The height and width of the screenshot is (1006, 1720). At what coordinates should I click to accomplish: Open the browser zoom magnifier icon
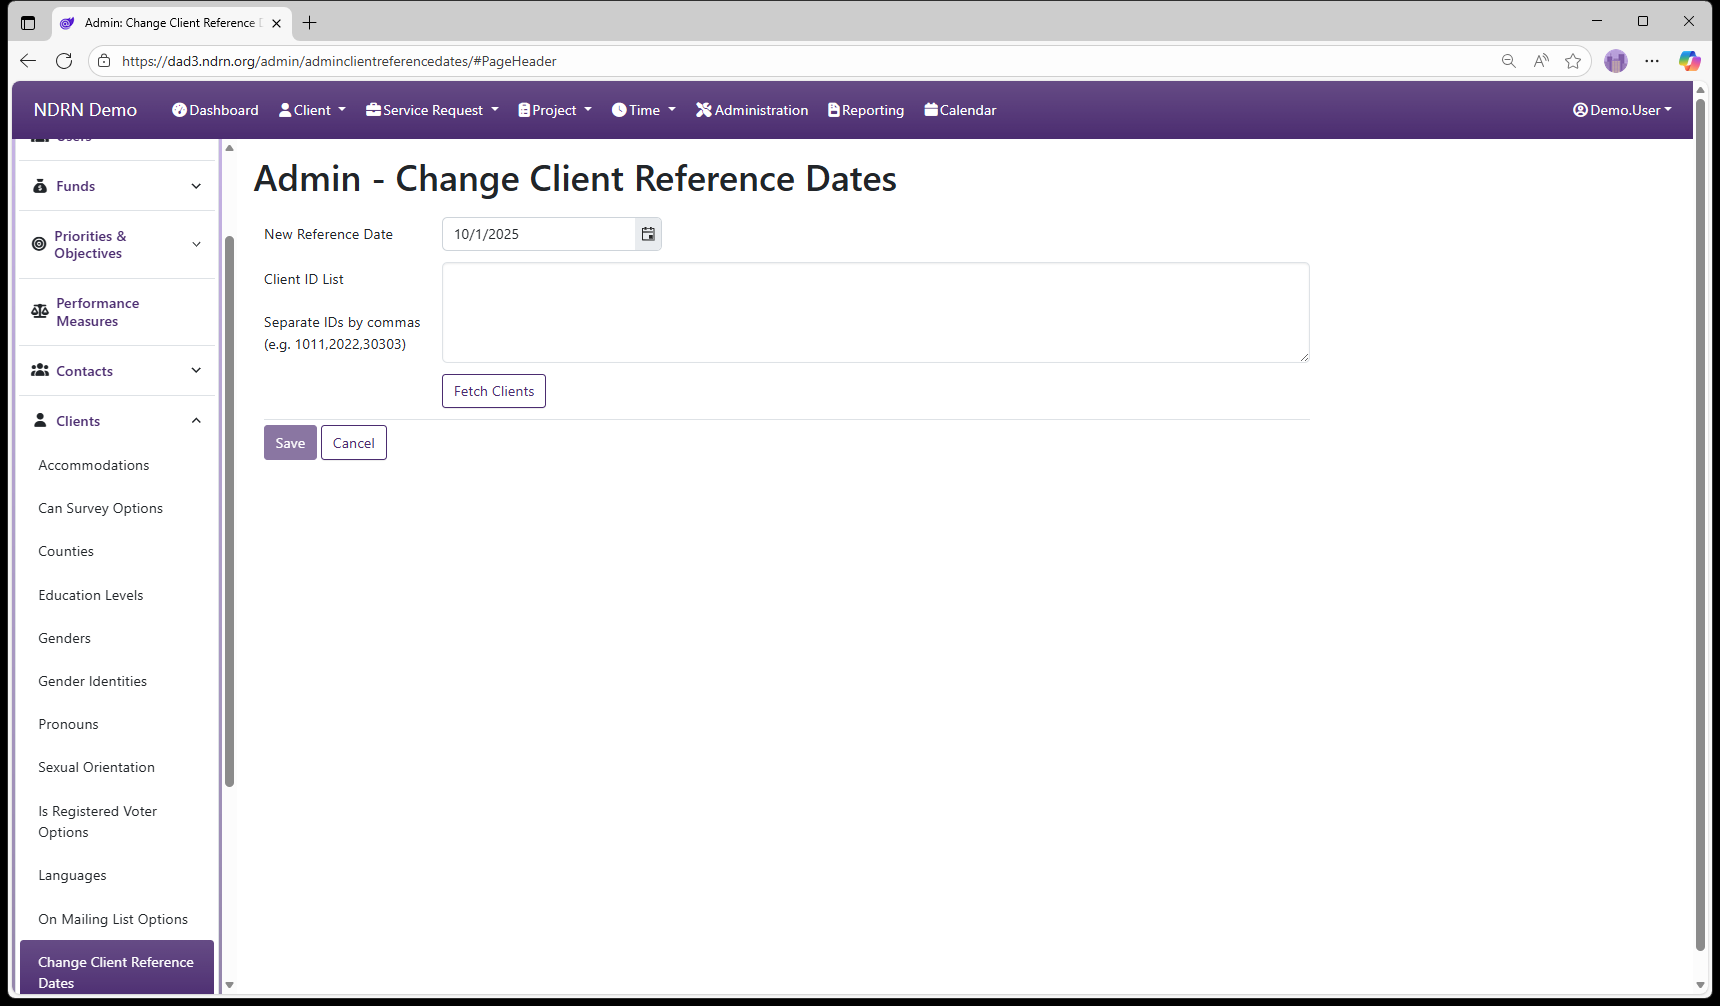(1508, 61)
